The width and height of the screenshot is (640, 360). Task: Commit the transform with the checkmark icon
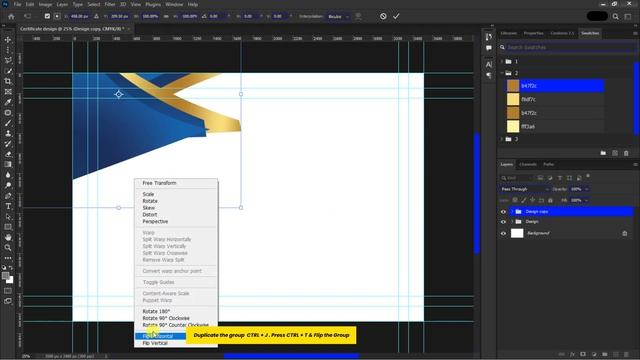[396, 16]
